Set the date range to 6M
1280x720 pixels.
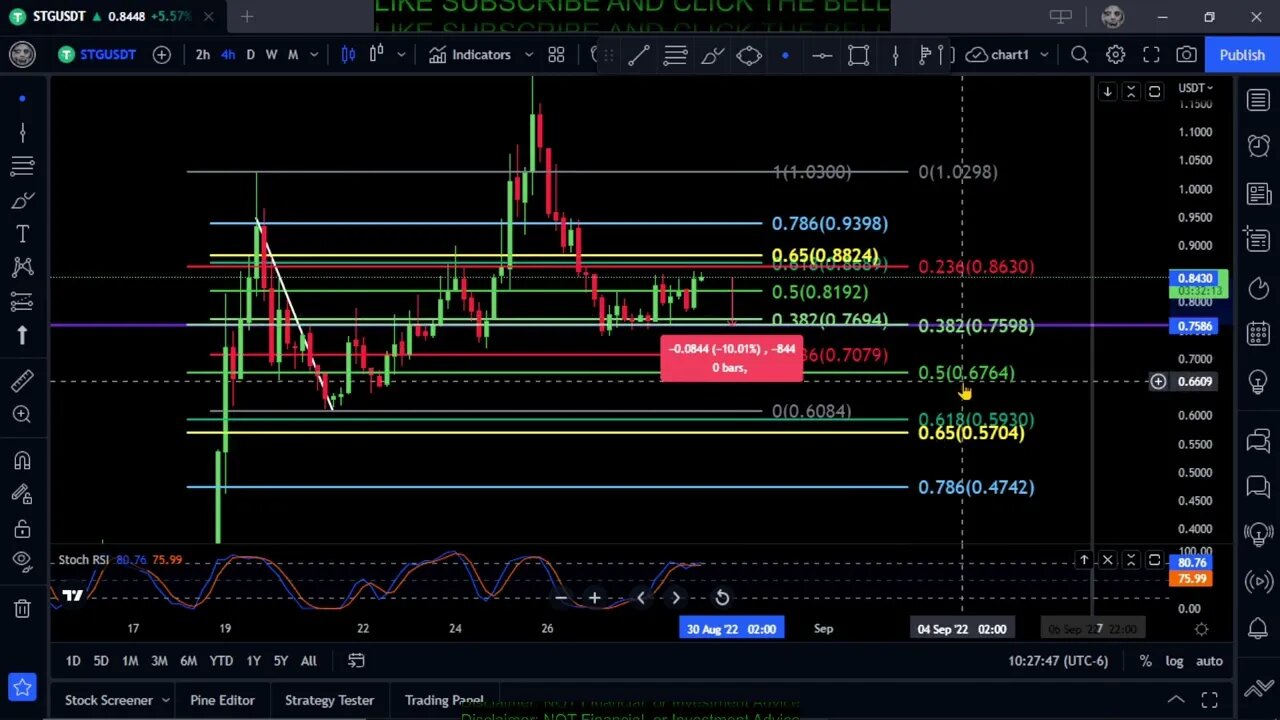(188, 661)
